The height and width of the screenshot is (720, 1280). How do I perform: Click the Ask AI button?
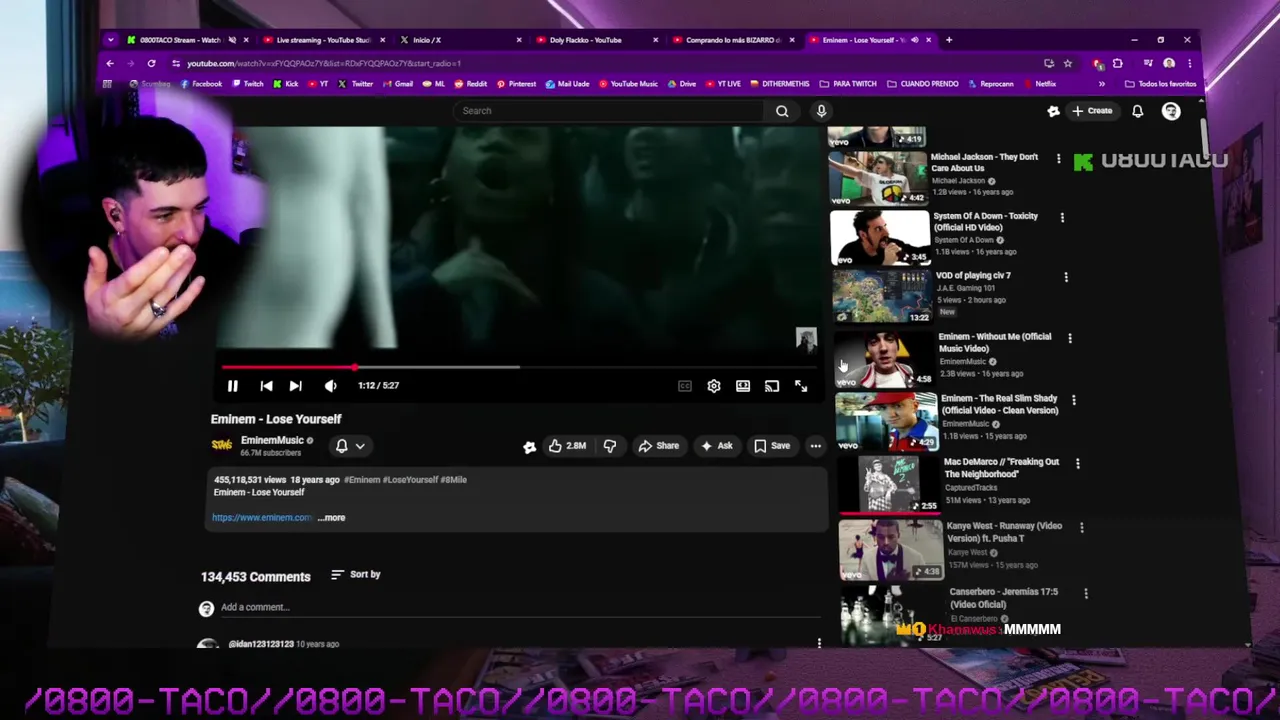pyautogui.click(x=716, y=446)
